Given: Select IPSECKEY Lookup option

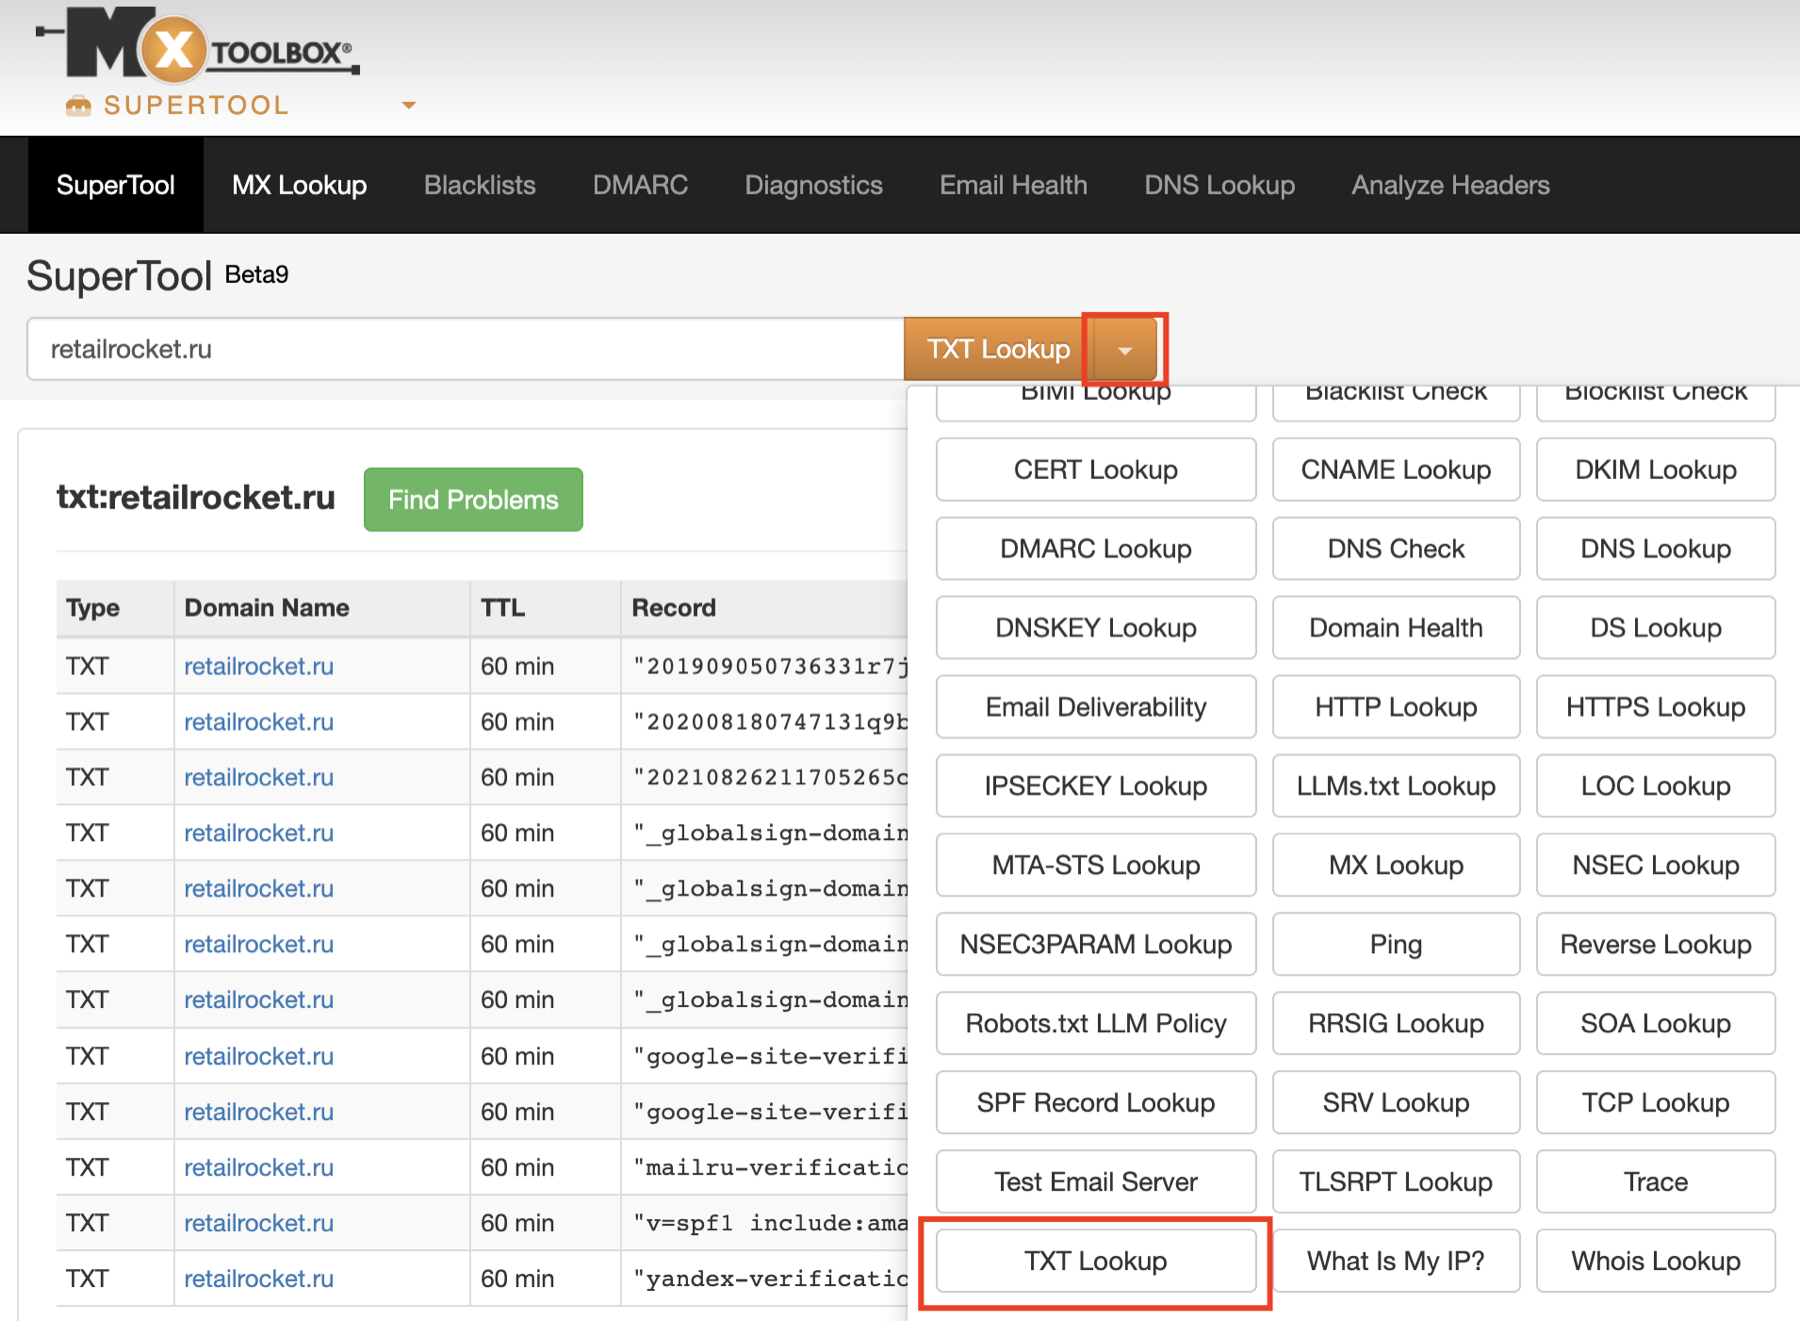Looking at the screenshot, I should pos(1096,786).
